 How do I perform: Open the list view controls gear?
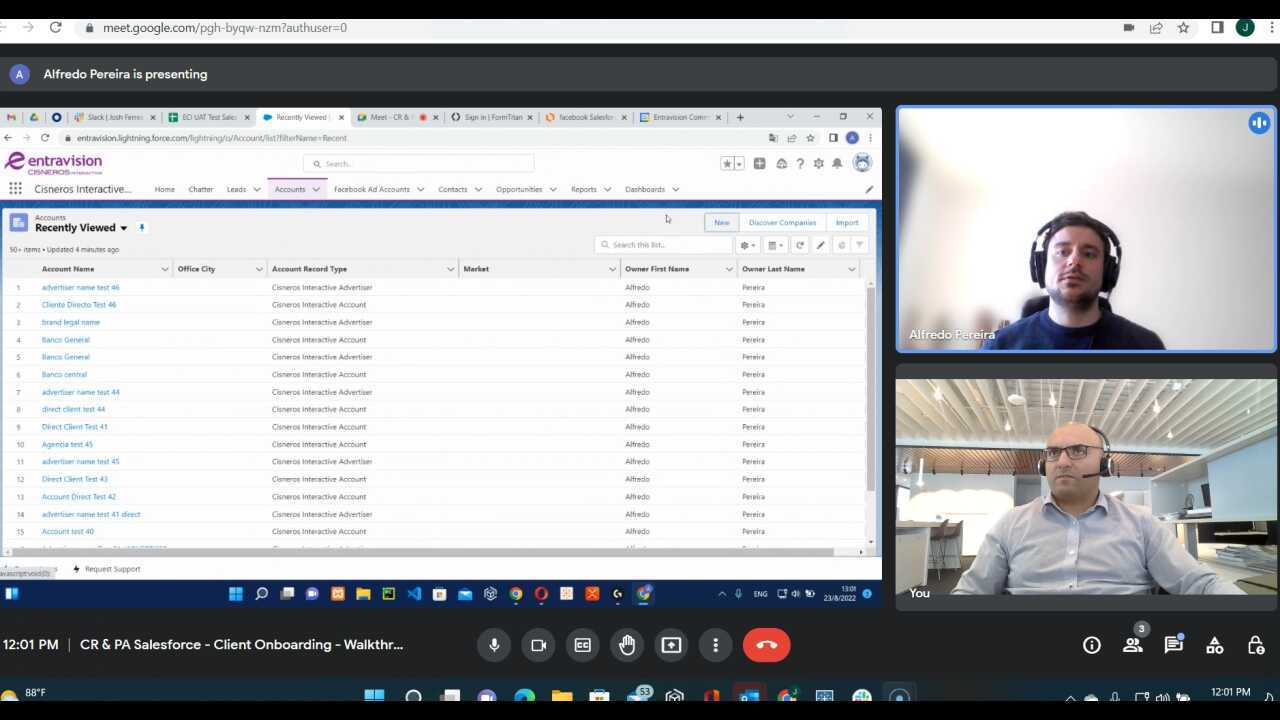(x=744, y=245)
